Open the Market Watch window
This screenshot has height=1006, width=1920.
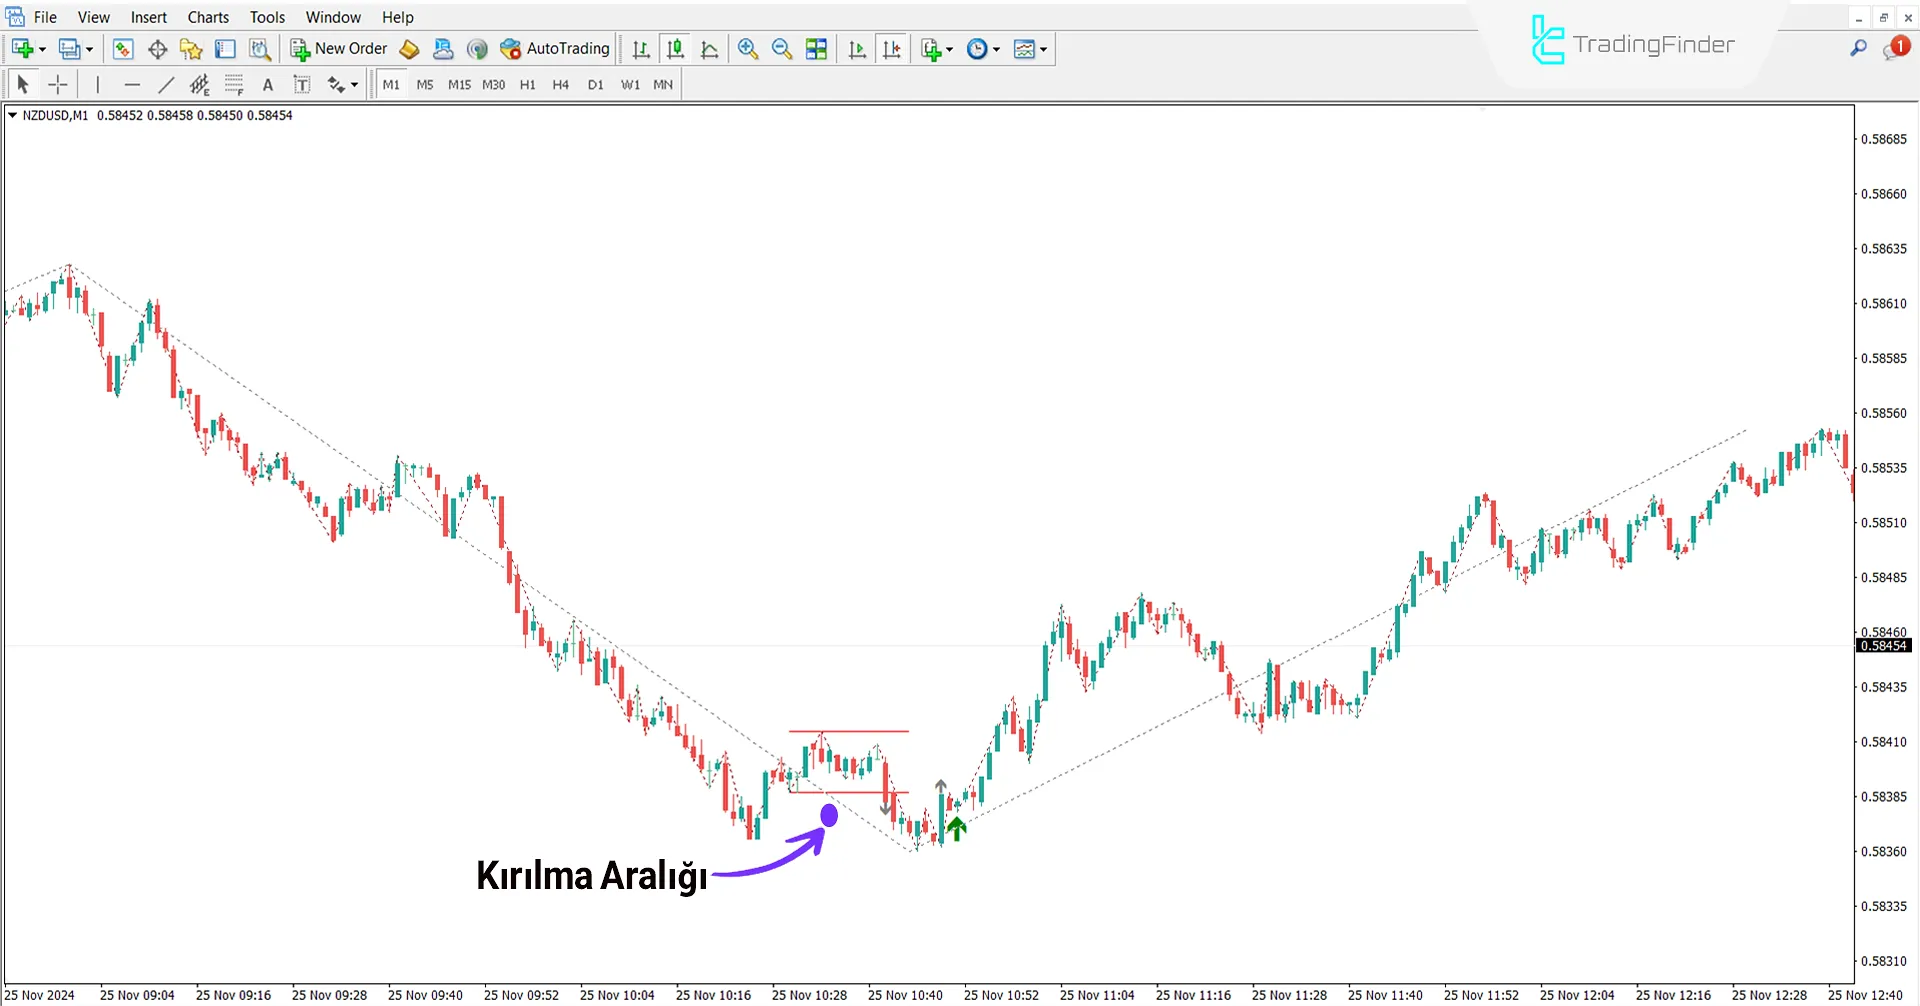[123, 48]
